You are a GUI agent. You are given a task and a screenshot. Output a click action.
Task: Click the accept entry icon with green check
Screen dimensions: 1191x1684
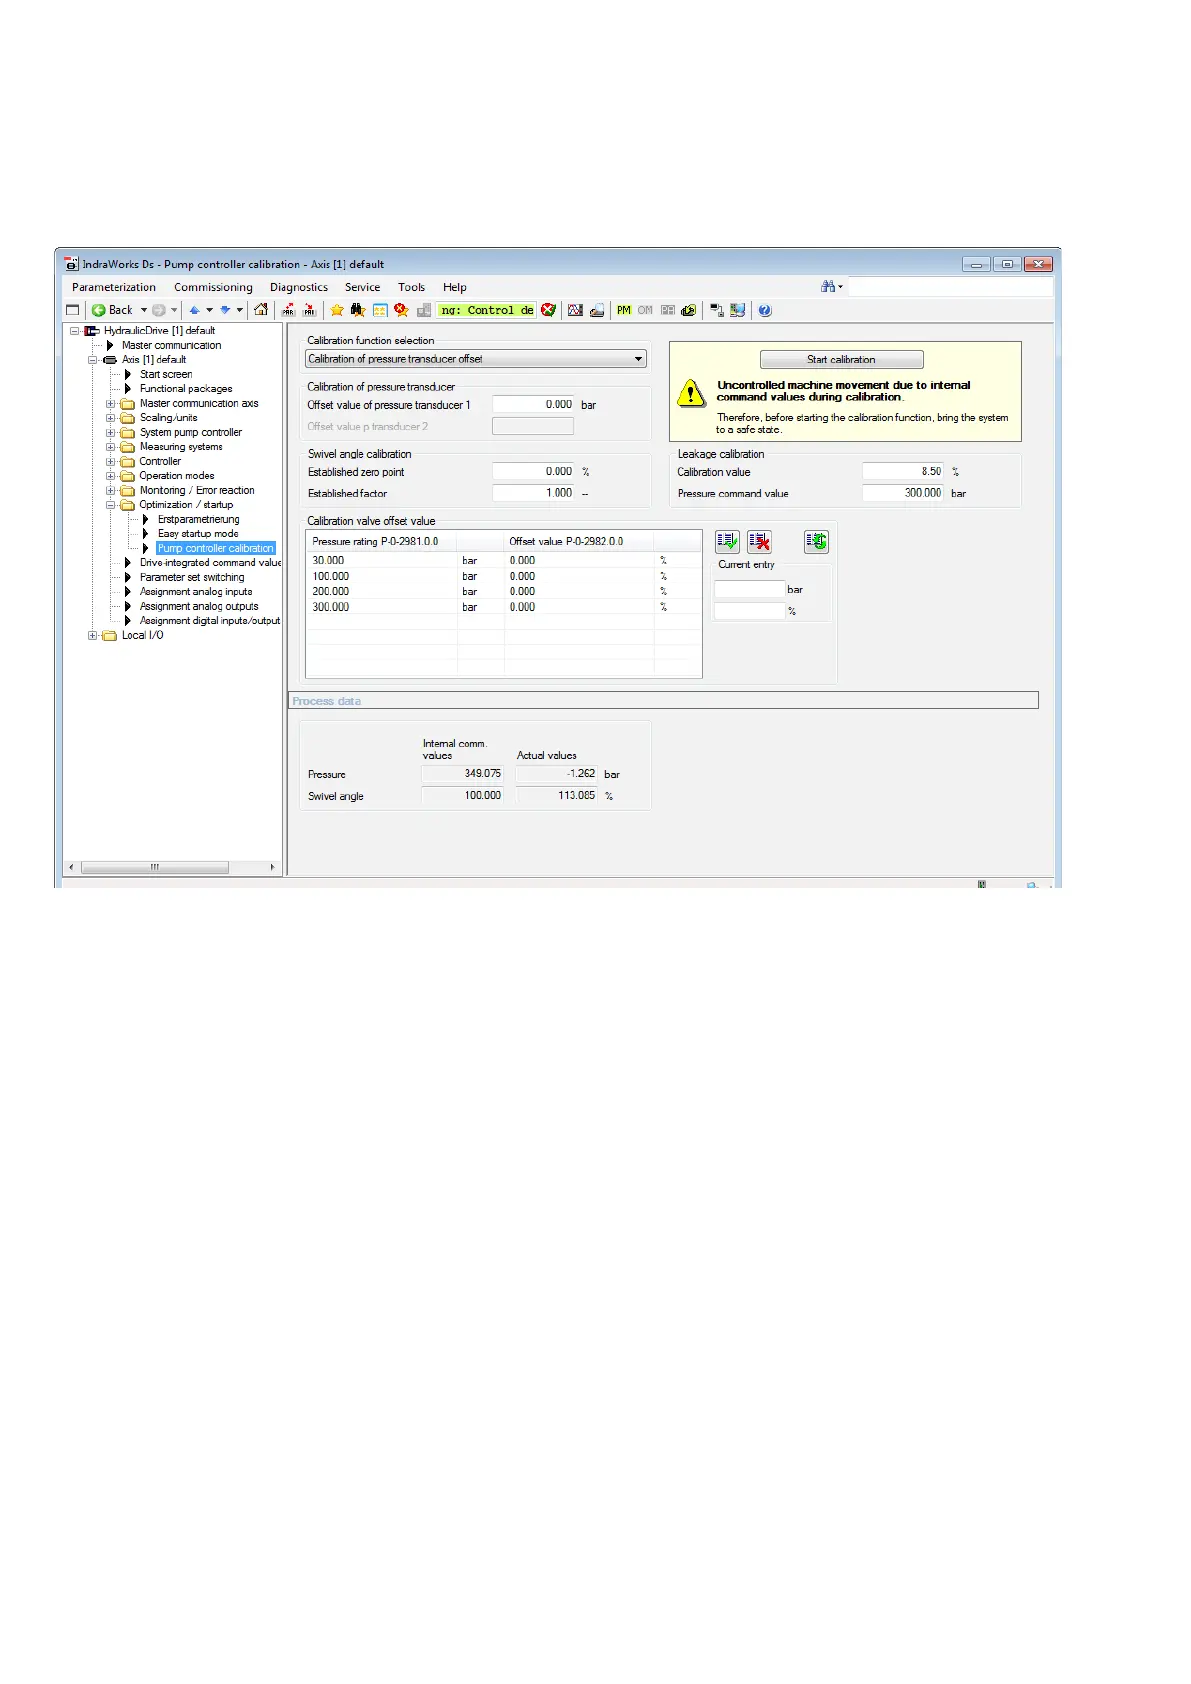point(727,541)
